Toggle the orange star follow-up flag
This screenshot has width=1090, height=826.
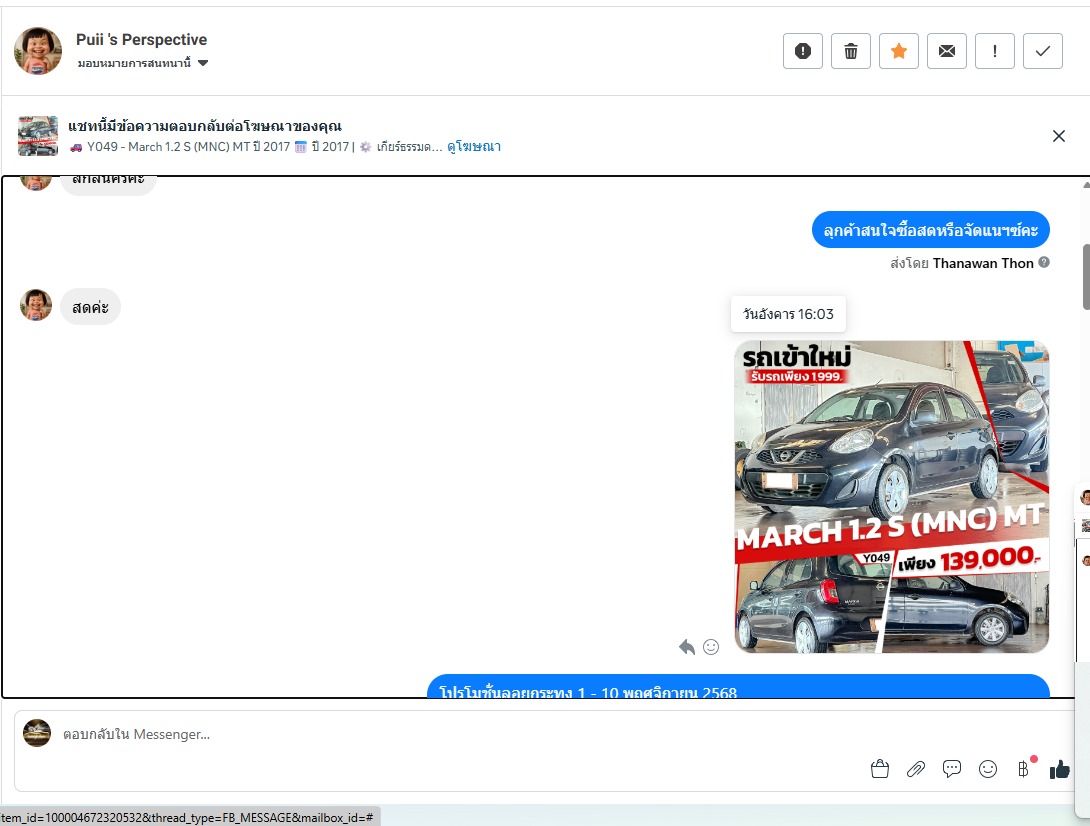pyautogui.click(x=899, y=51)
